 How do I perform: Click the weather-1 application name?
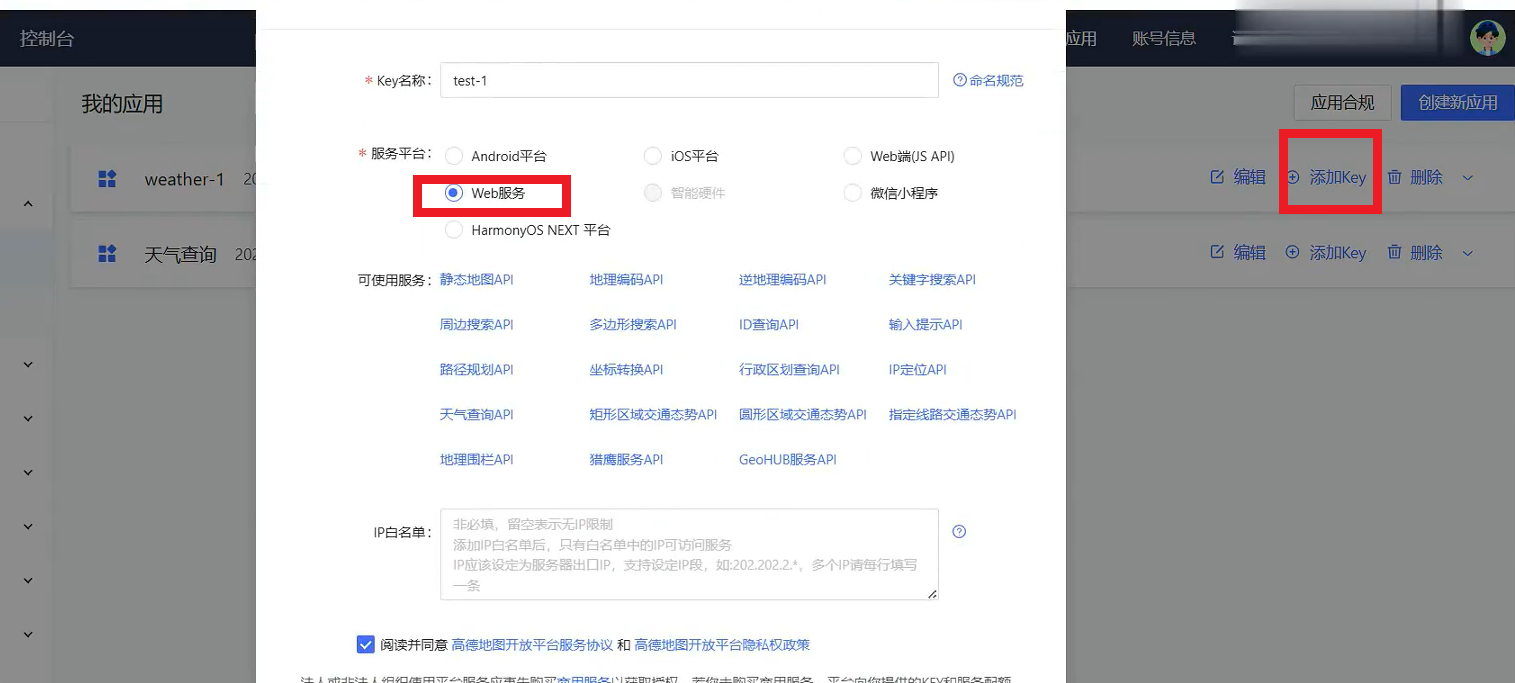pyautogui.click(x=185, y=180)
